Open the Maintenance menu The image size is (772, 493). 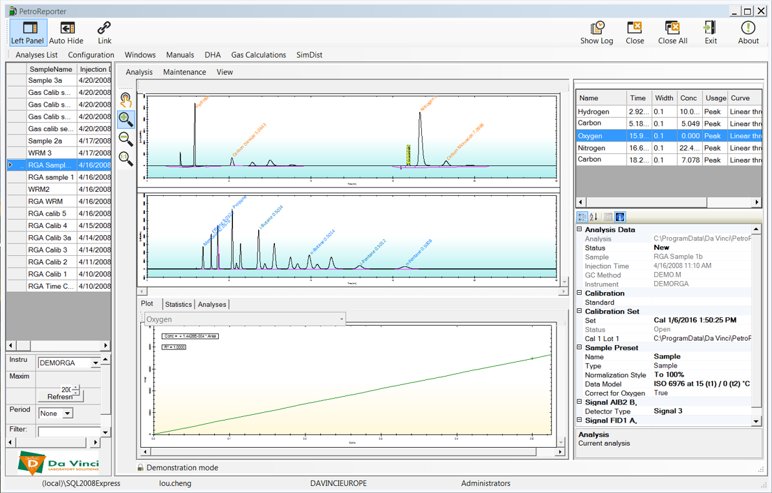click(185, 72)
